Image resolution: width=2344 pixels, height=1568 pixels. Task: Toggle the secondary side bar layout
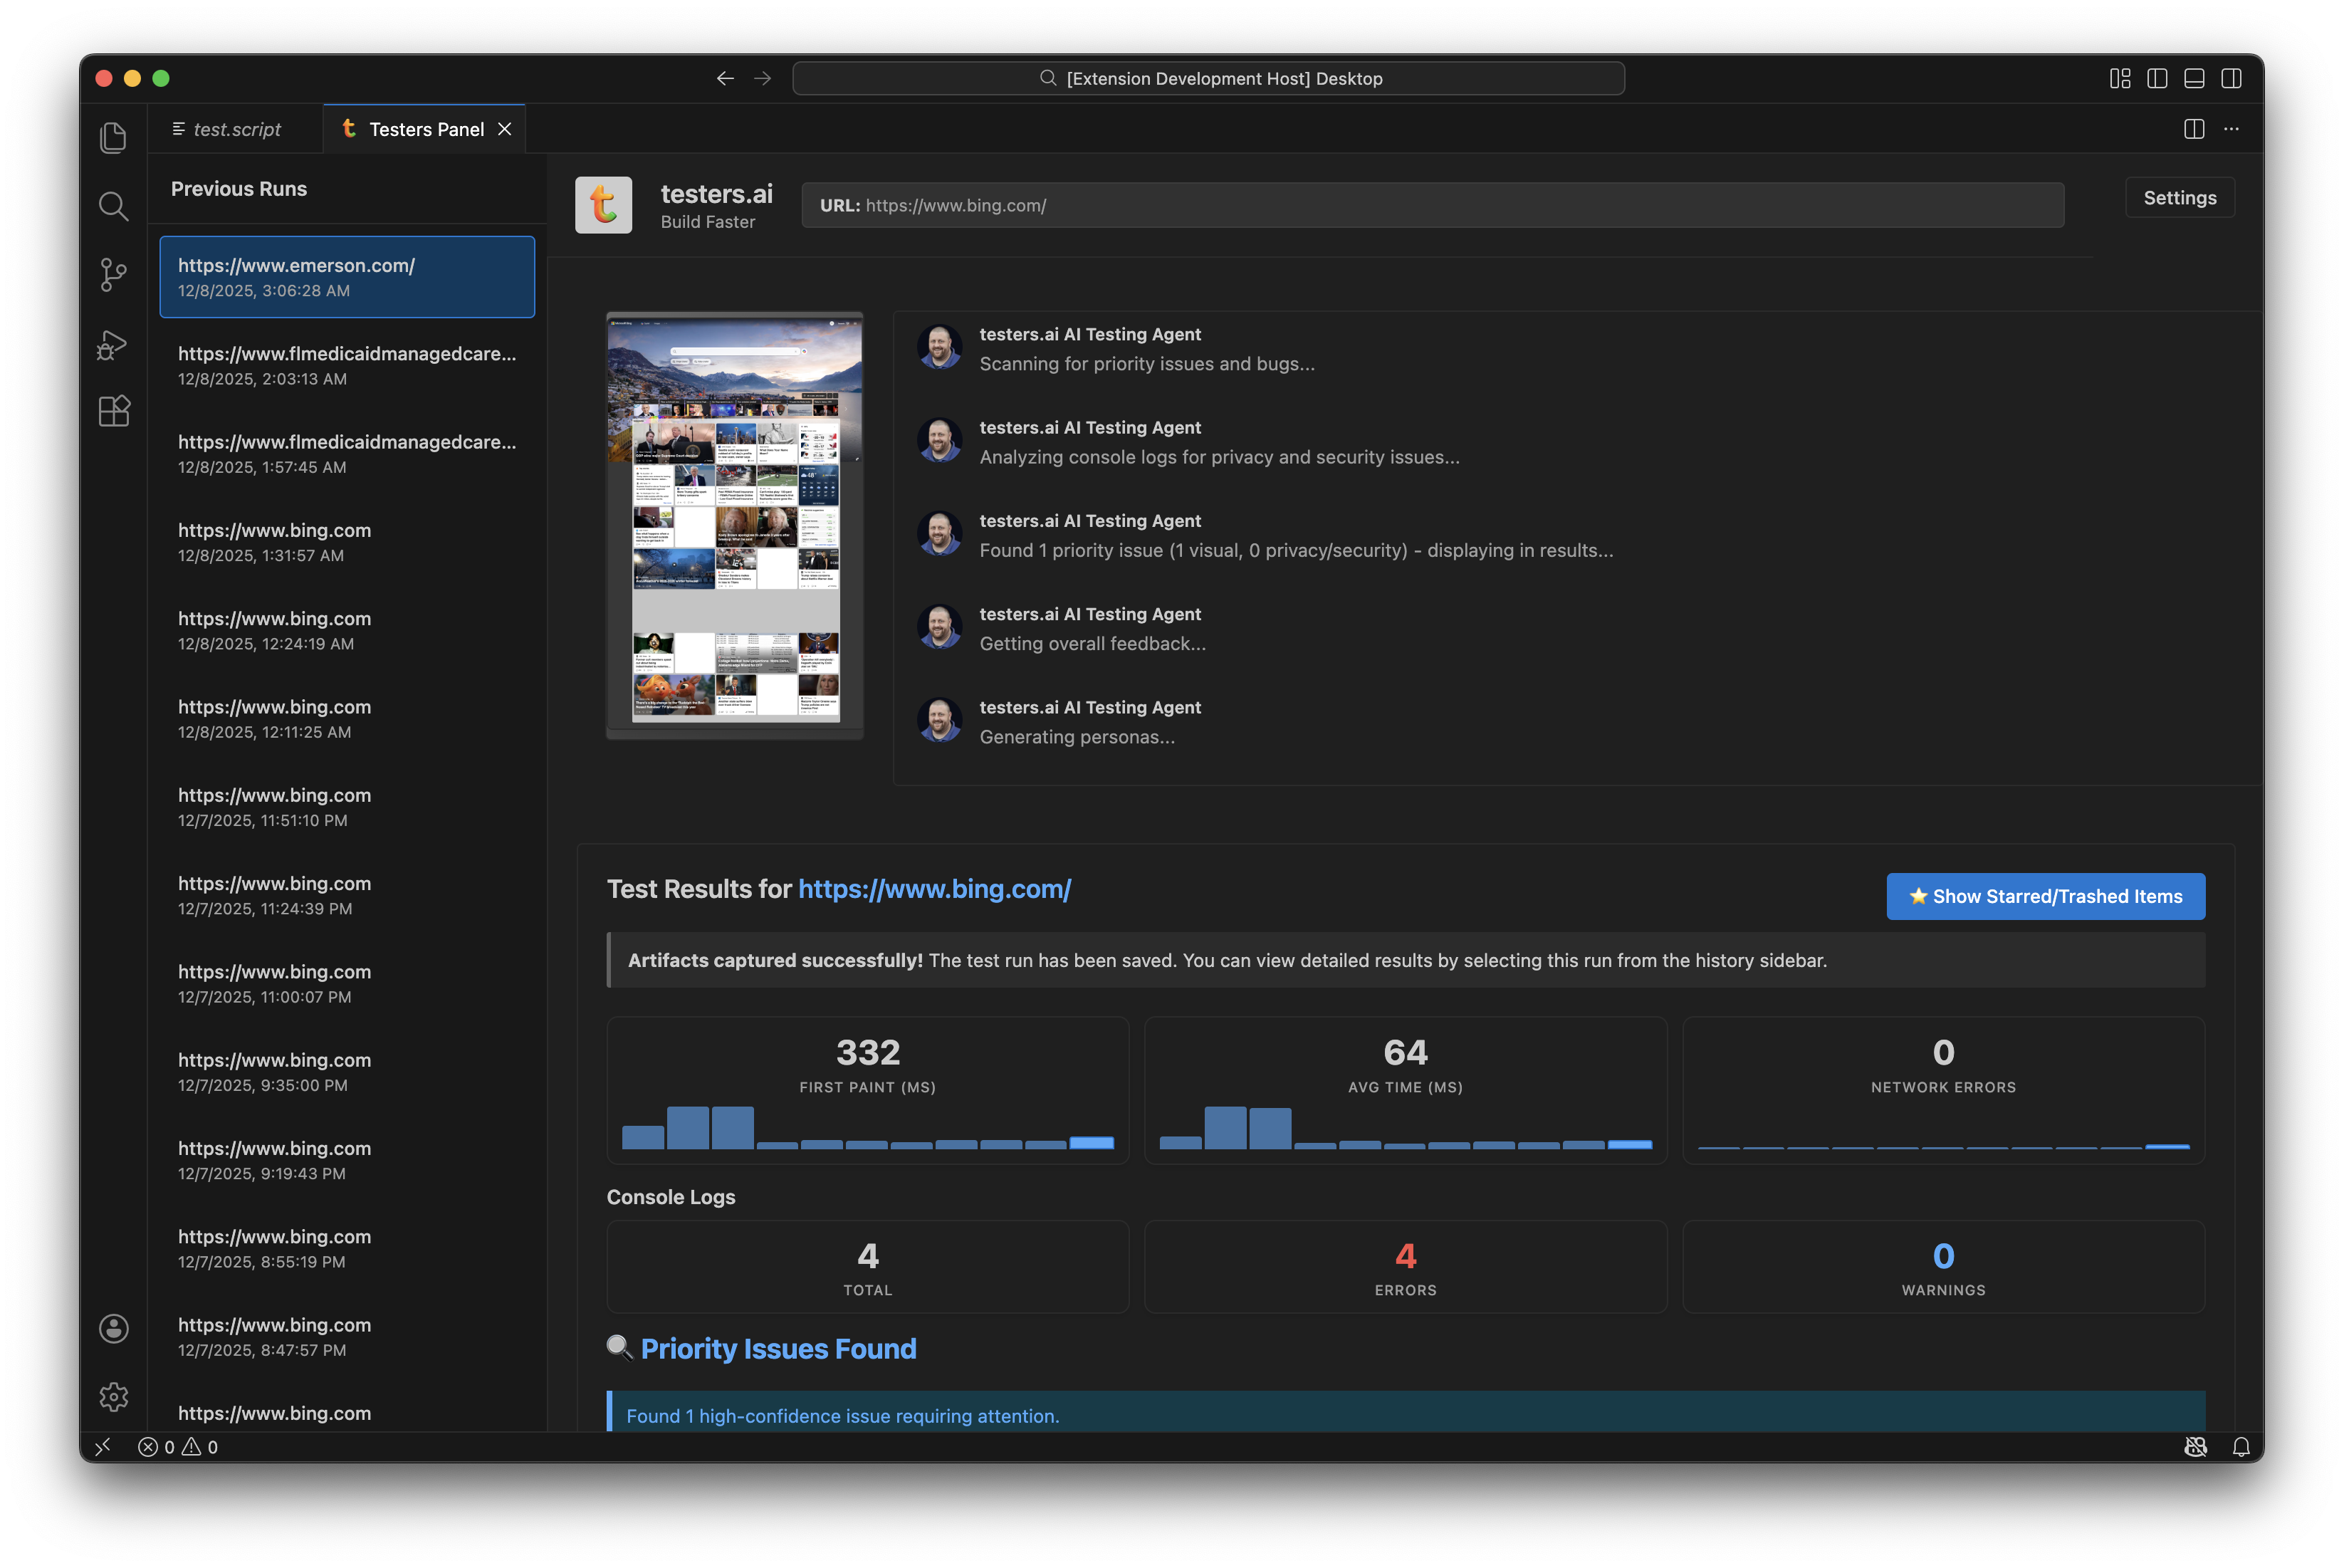(x=2232, y=78)
